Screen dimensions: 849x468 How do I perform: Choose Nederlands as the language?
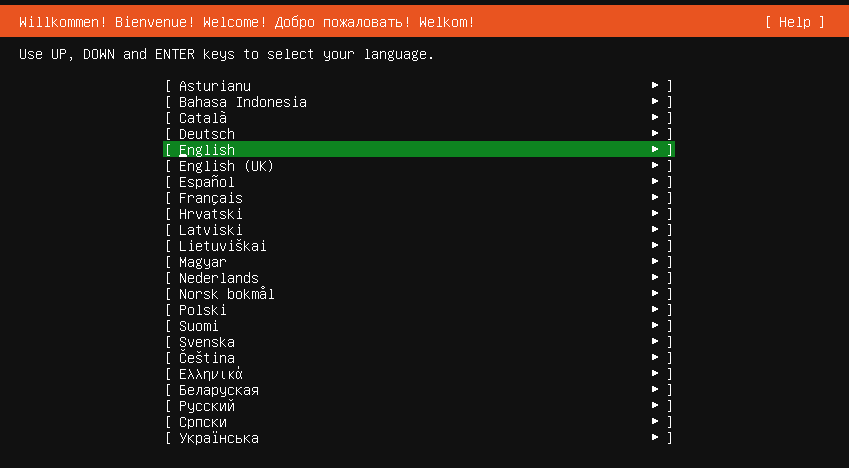419,277
